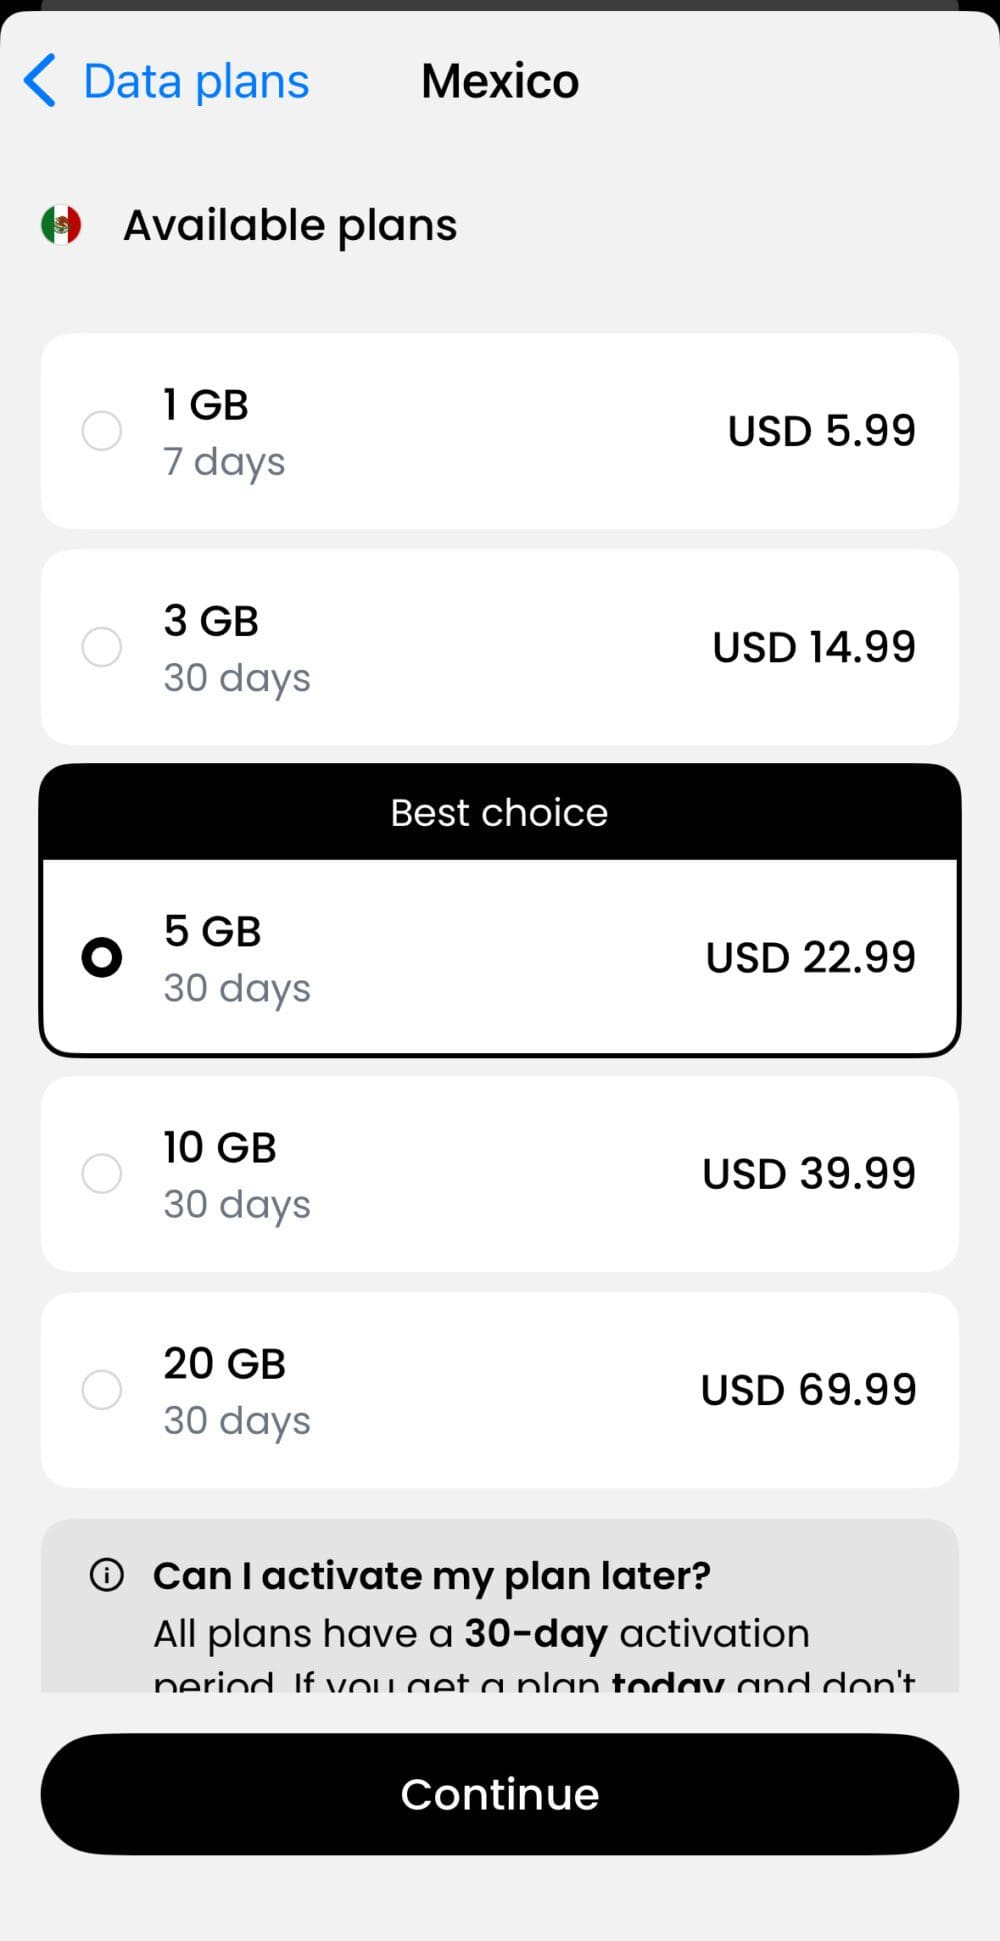
Task: Open 'Can I activate my plan later?' info
Action: tap(431, 1576)
